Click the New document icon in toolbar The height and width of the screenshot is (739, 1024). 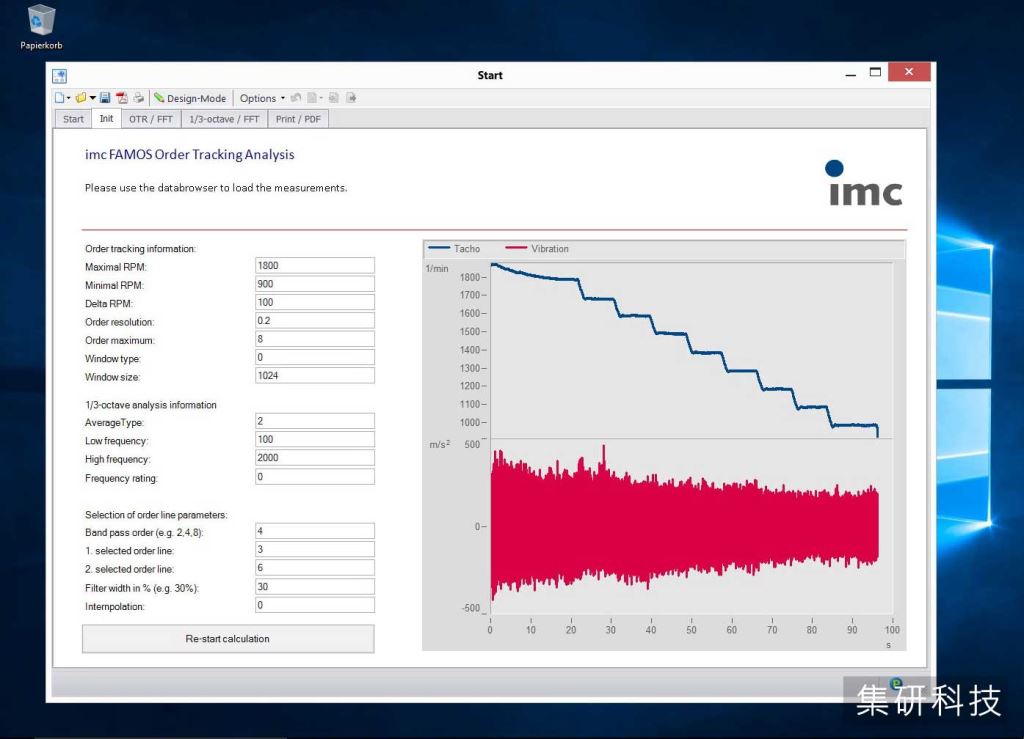coord(59,98)
